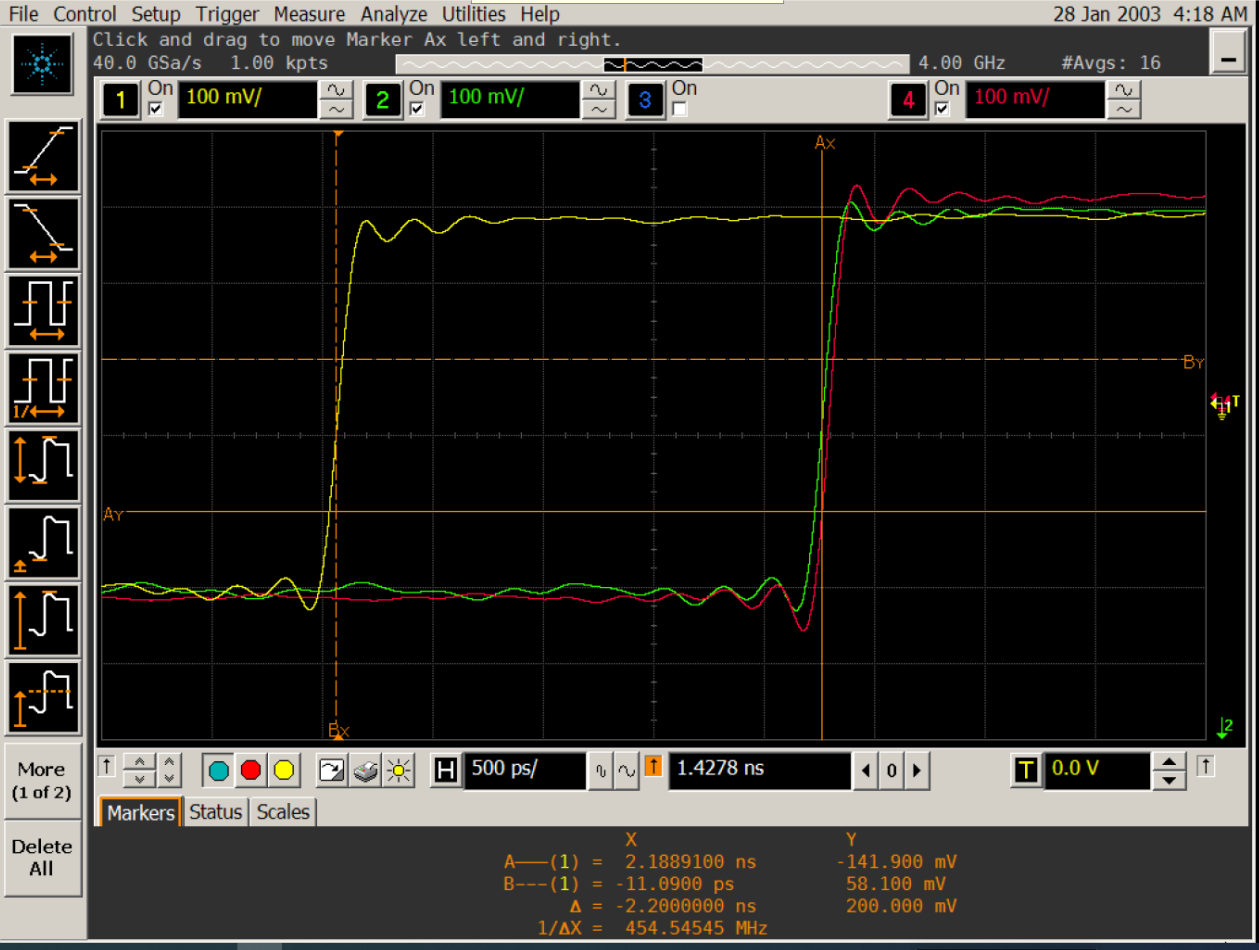Viewport: 1259px width, 950px height.
Task: Click the trigger level up/down stepper
Action: (1169, 770)
